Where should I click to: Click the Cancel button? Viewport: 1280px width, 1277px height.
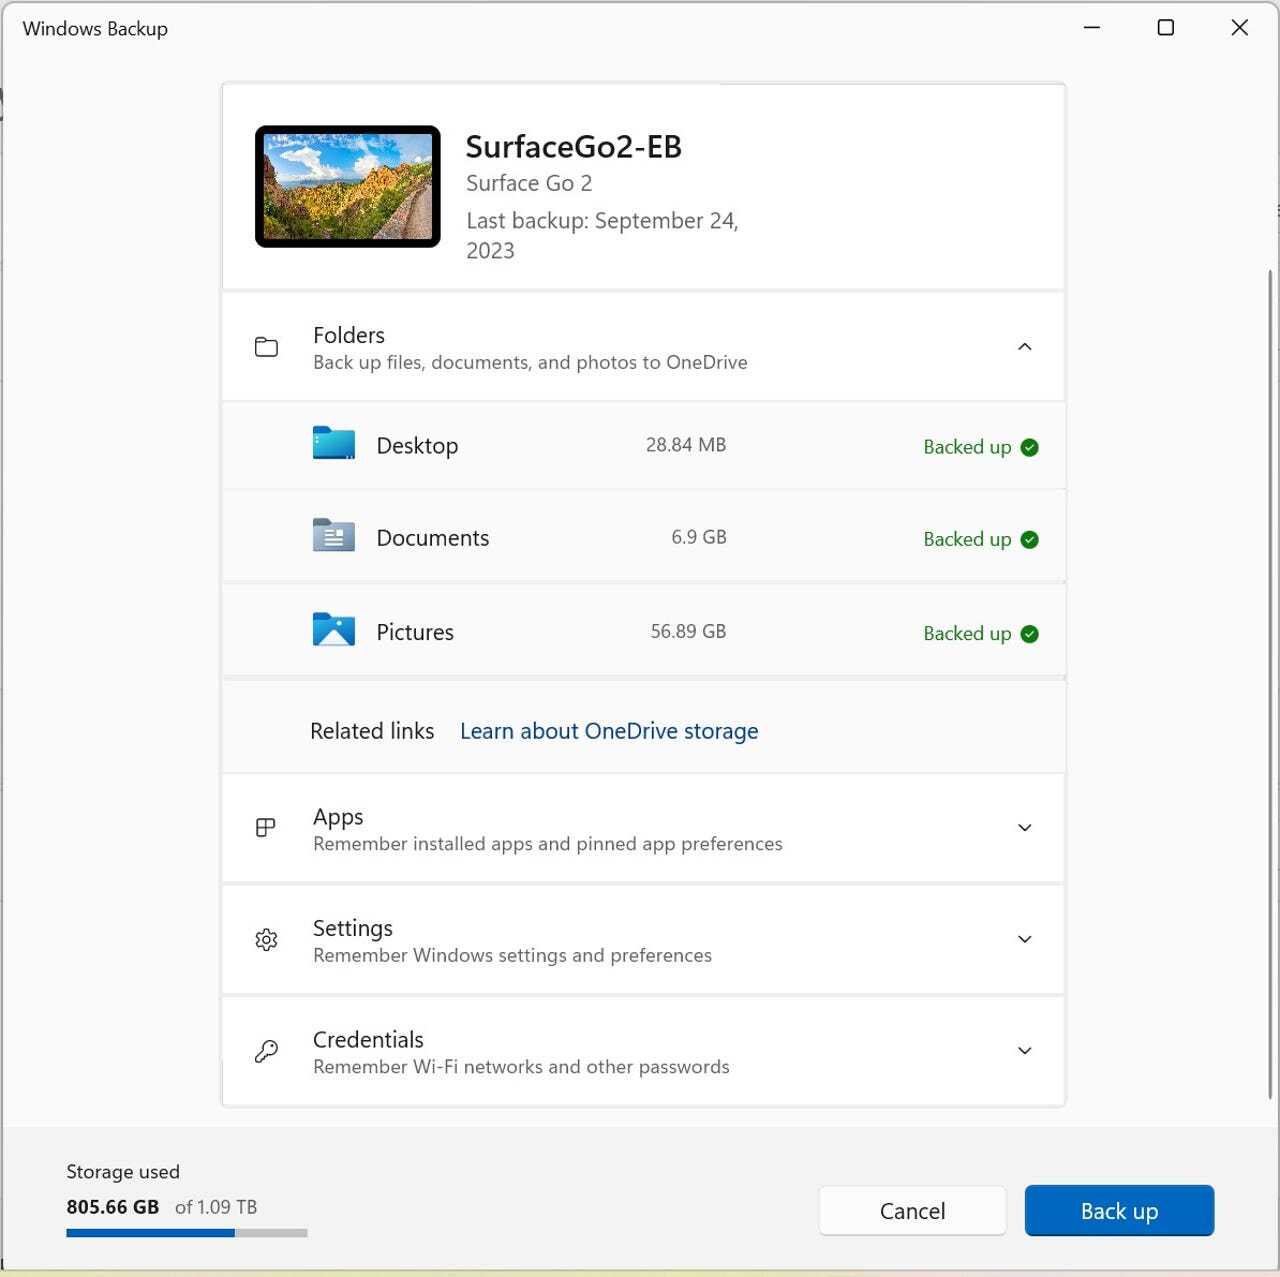pyautogui.click(x=912, y=1211)
